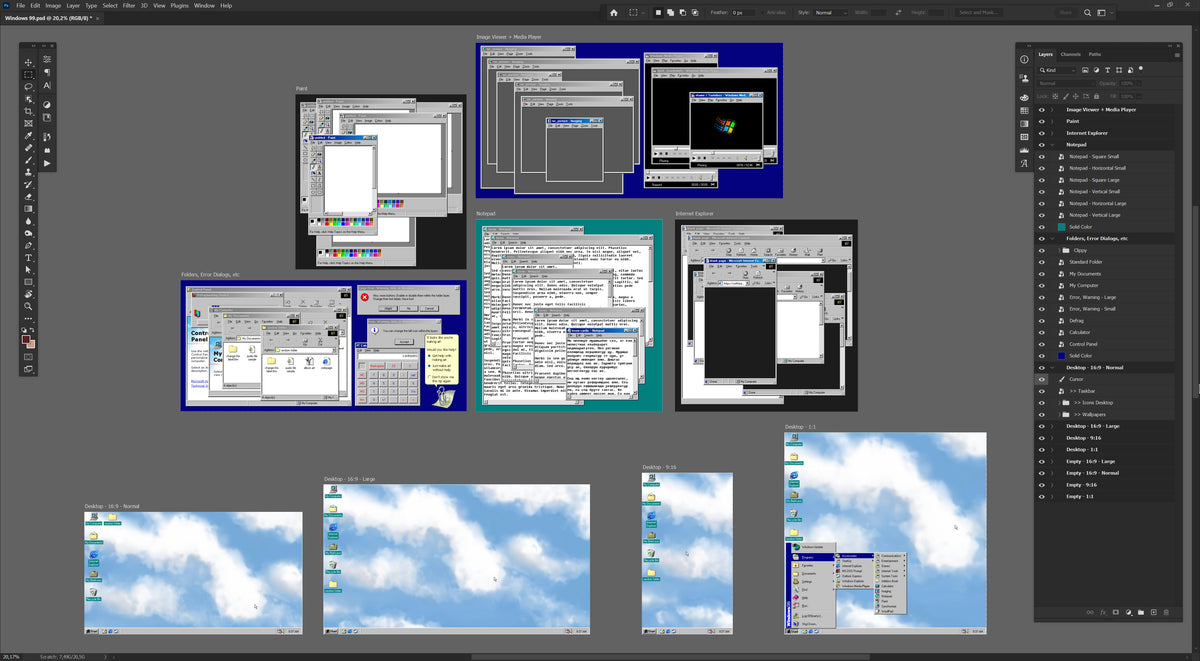Expand the Image Viewer + Media Player group
Viewport: 1200px width, 661px height.
pyautogui.click(x=1052, y=110)
